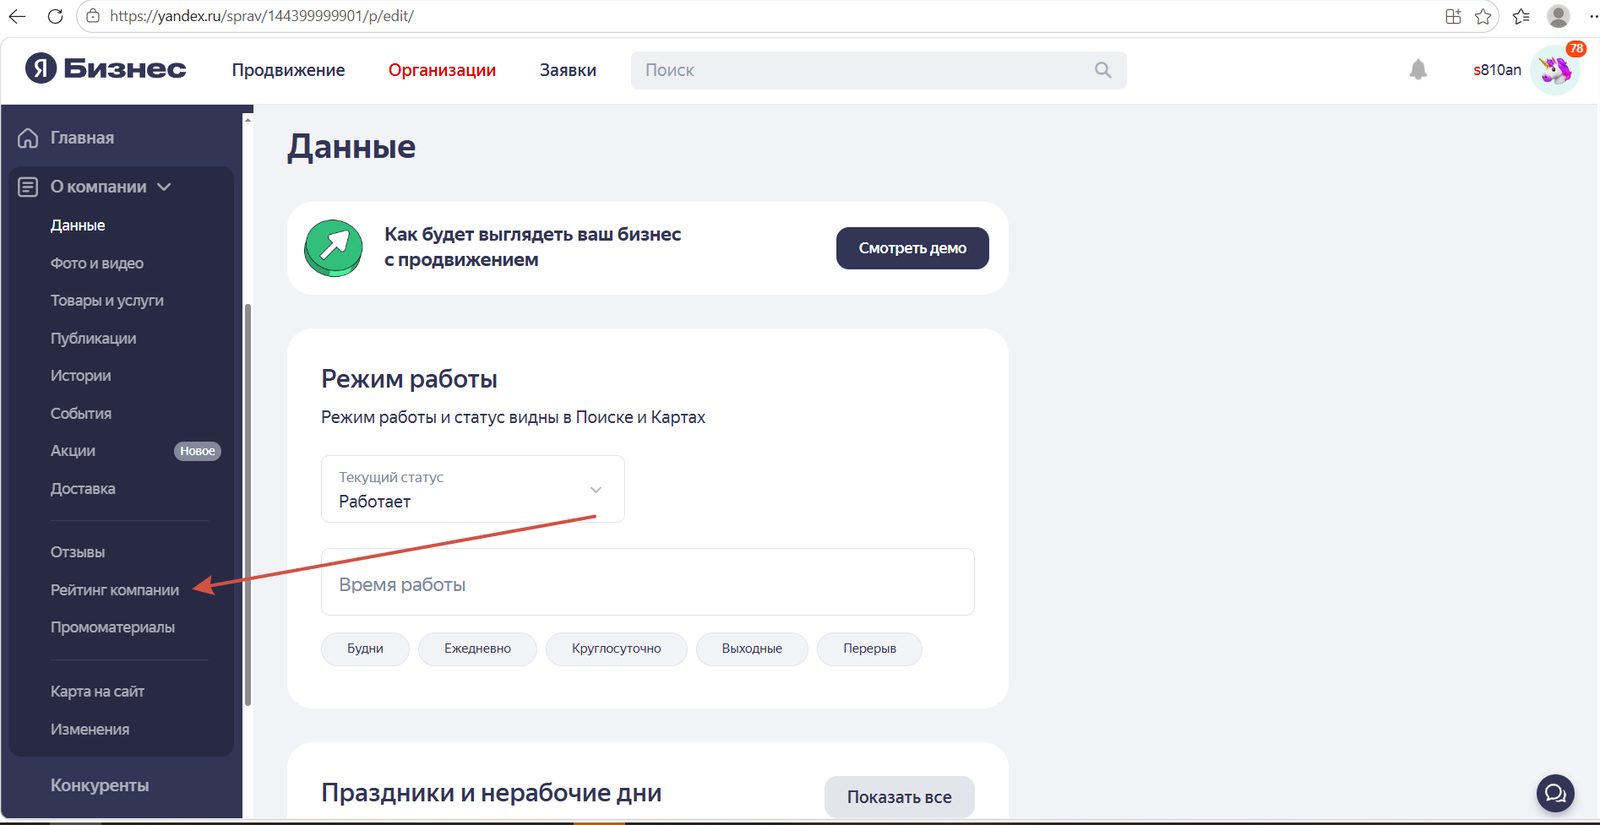Click the Режим работы heading
The height and width of the screenshot is (825, 1600).
409,379
